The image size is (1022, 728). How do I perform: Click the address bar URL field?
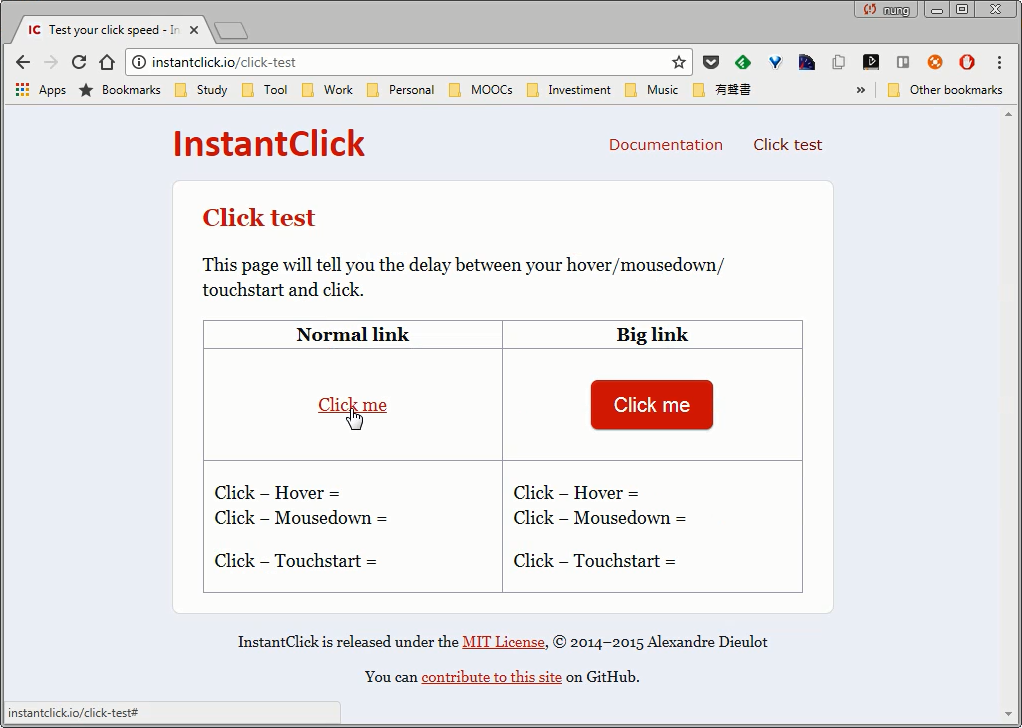(x=409, y=63)
